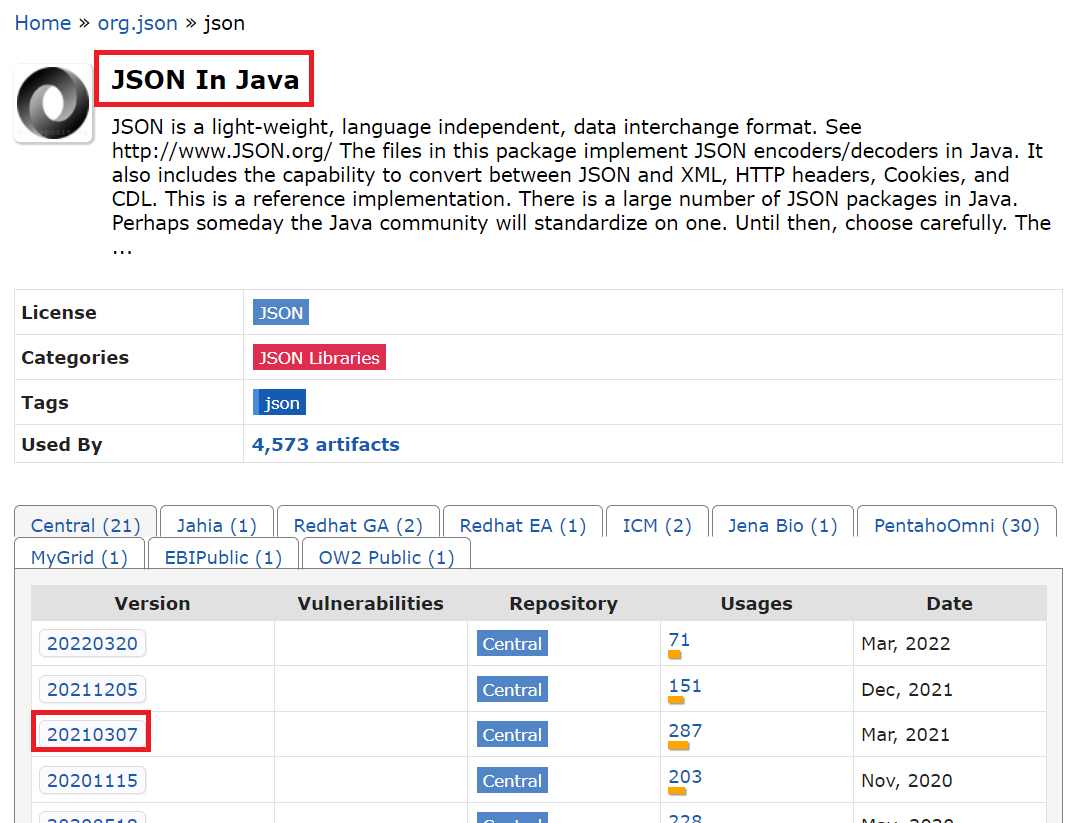The image size is (1079, 823).
Task: Click the Tags row label
Action: 45,403
